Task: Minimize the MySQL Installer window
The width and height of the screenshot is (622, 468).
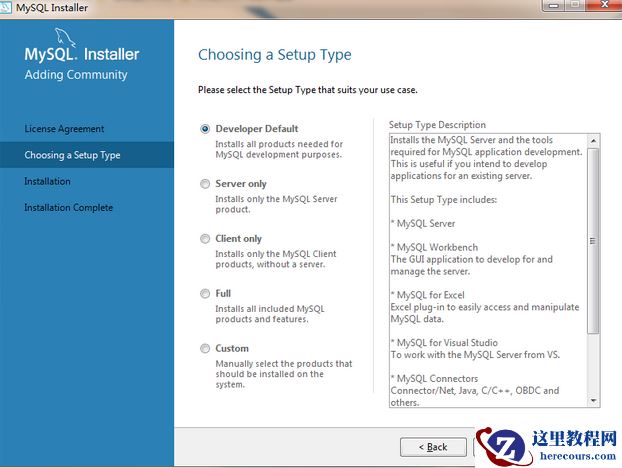Action: 554,5
